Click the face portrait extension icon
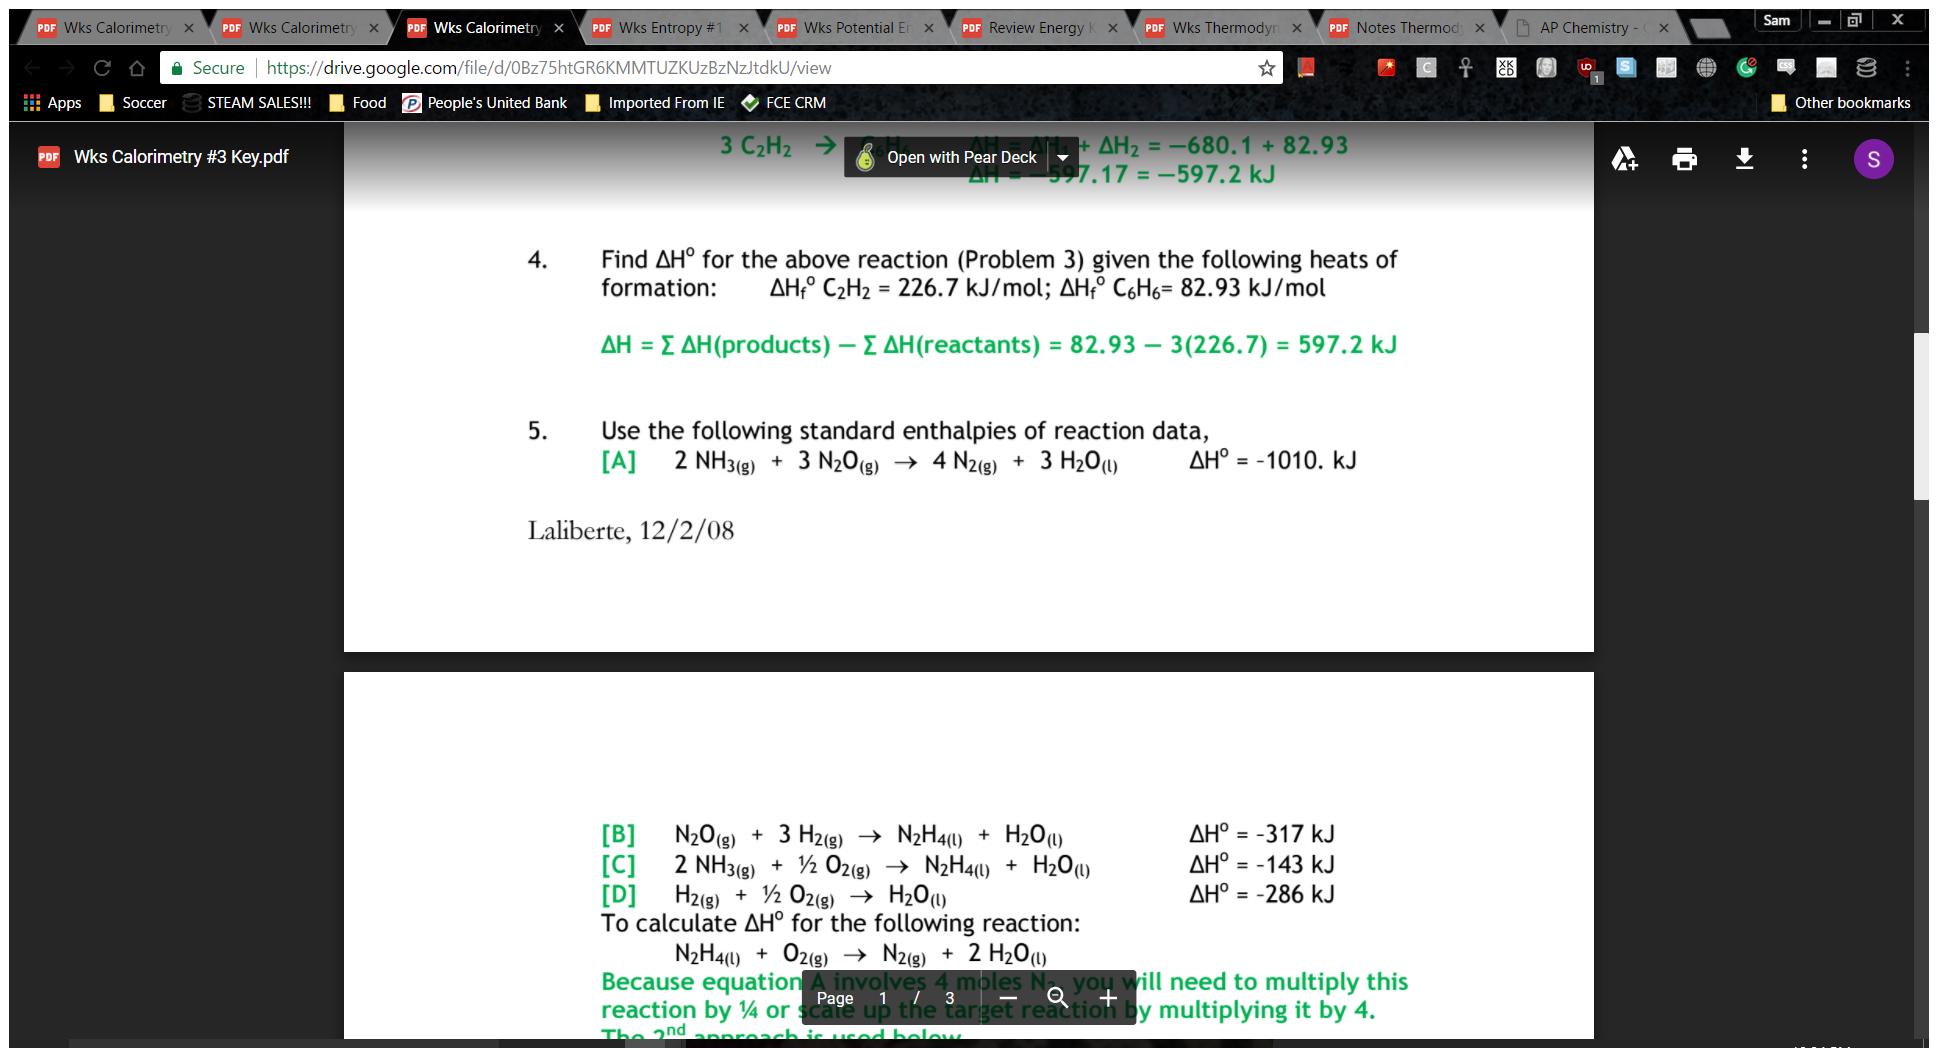The width and height of the screenshot is (1938, 1048). pos(1546,67)
